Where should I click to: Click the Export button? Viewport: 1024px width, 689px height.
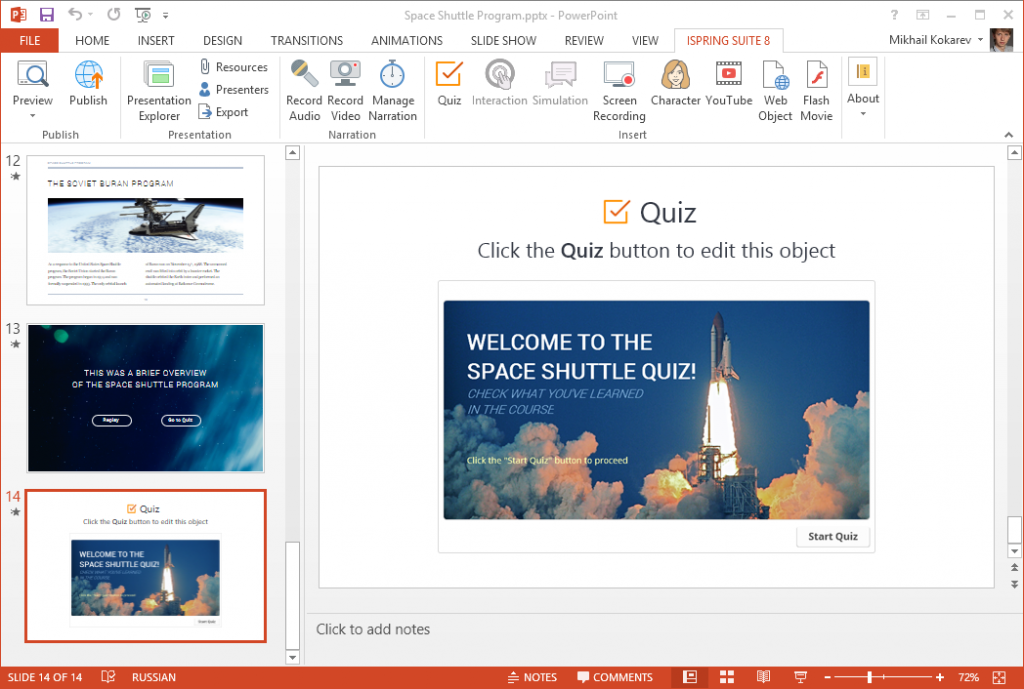(223, 112)
